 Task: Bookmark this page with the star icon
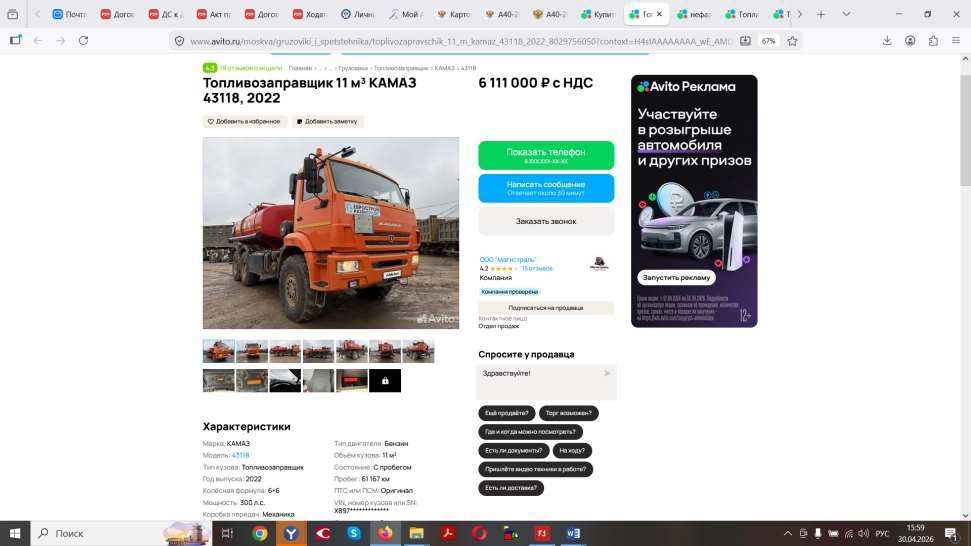pos(792,41)
